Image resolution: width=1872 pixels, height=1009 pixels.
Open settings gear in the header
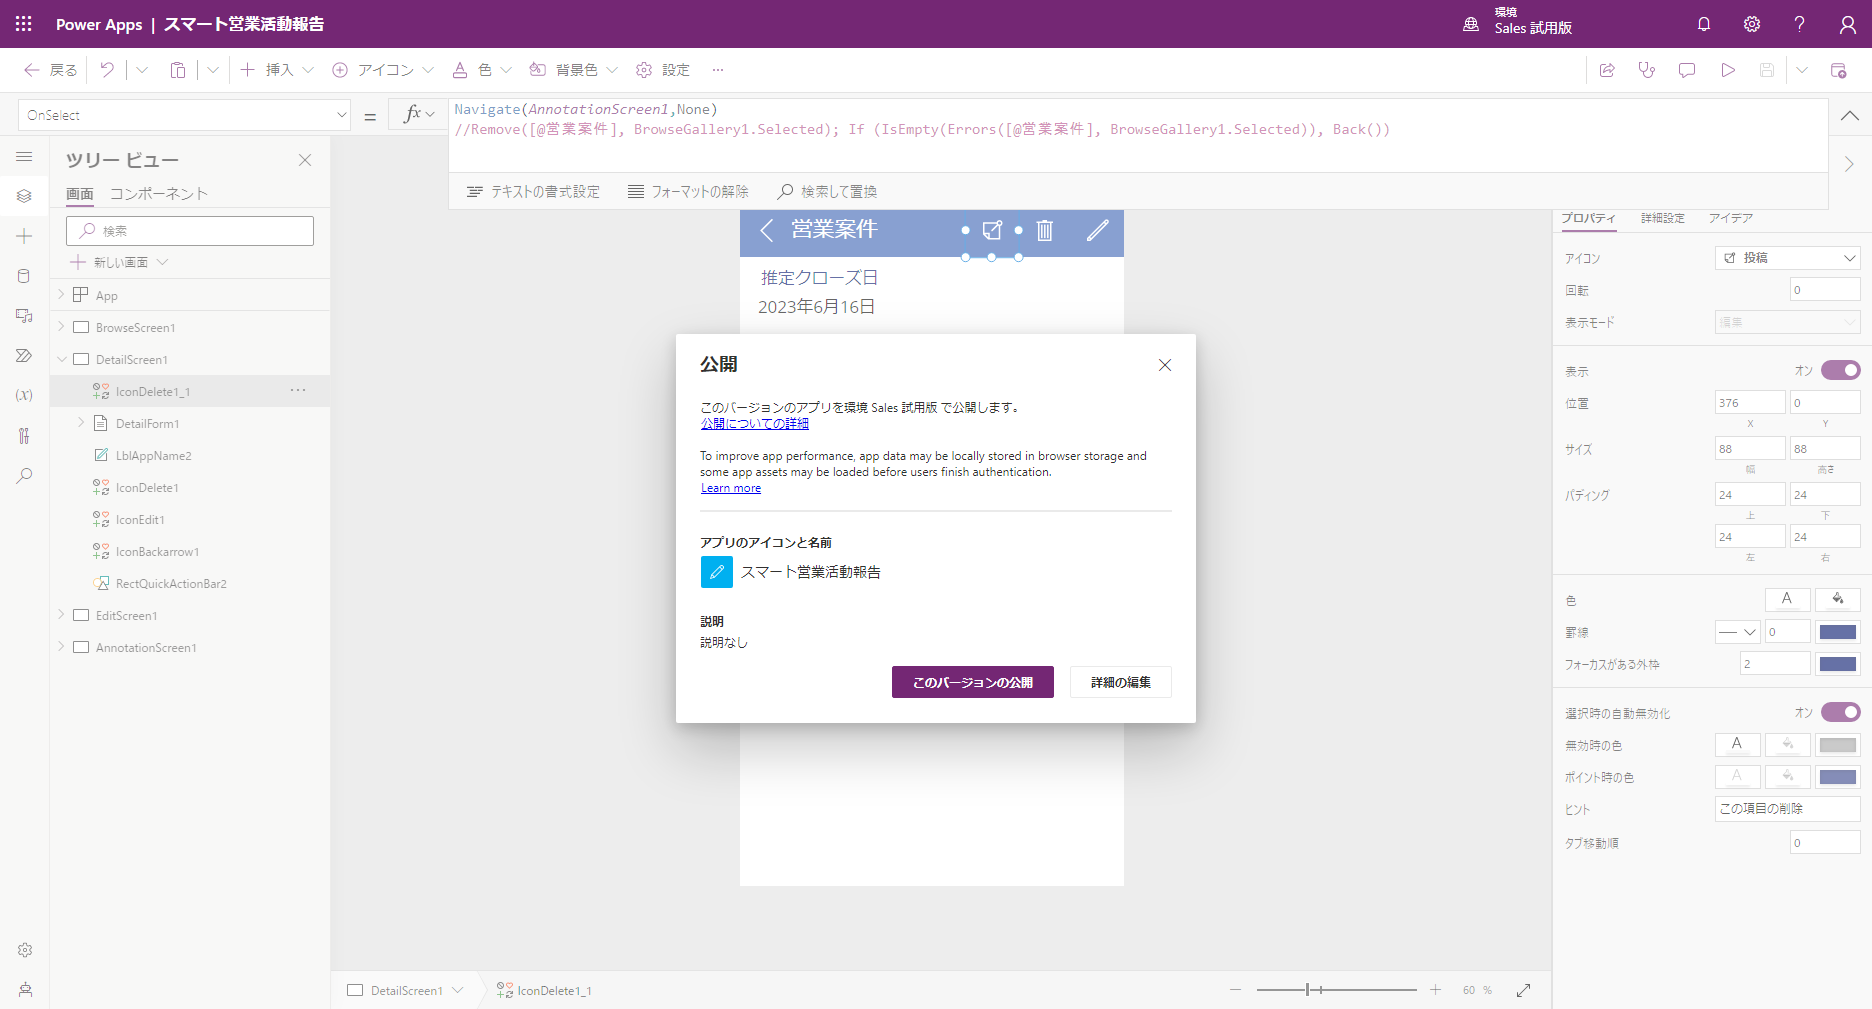click(x=1752, y=24)
